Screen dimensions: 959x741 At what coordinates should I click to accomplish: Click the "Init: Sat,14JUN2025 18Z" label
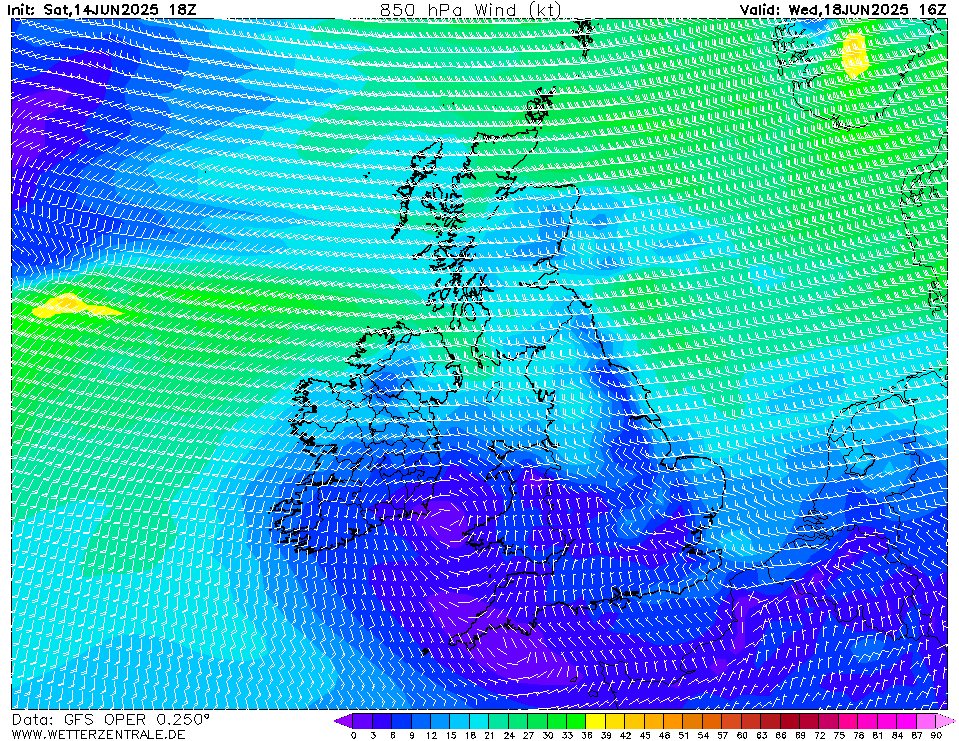101,10
